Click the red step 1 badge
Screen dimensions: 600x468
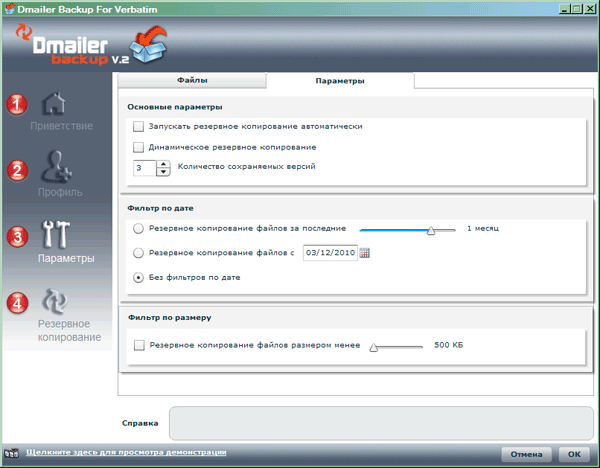tap(17, 104)
